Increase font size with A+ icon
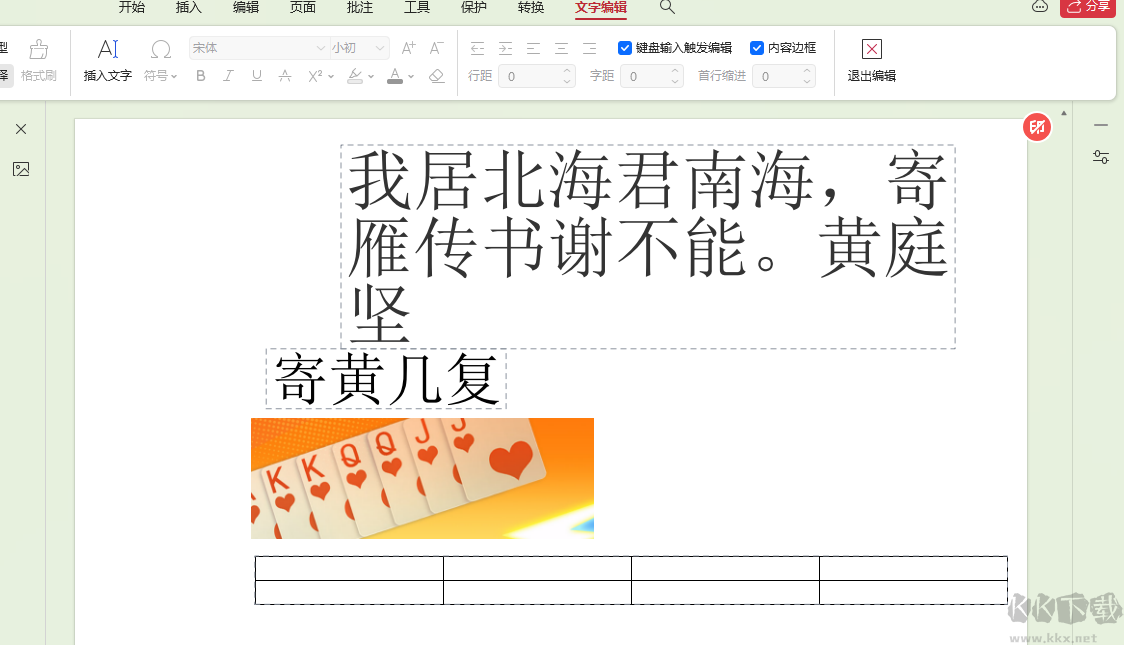 pyautogui.click(x=407, y=47)
